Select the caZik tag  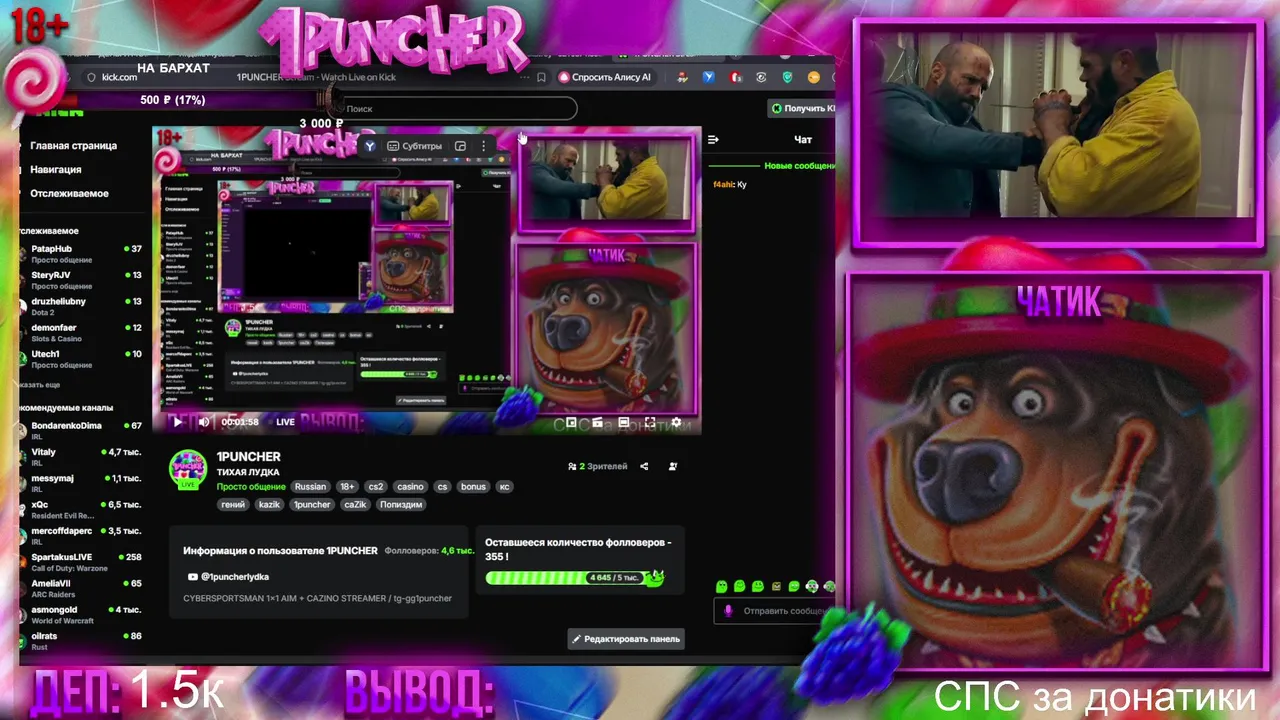click(355, 505)
